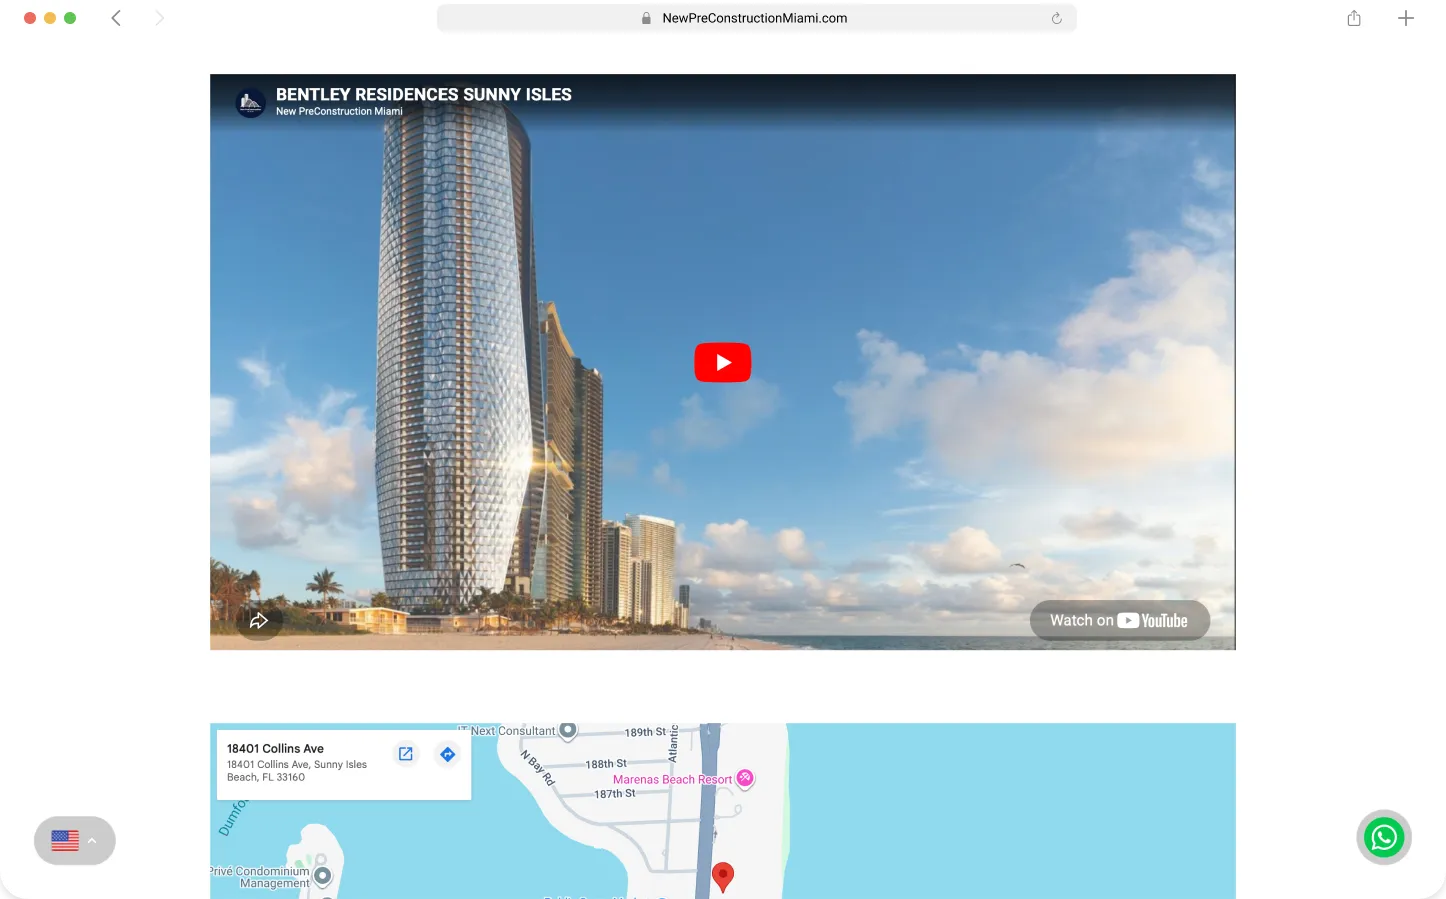Expand the US flag language selector
Screen dimensions: 1446x899
(x=75, y=841)
